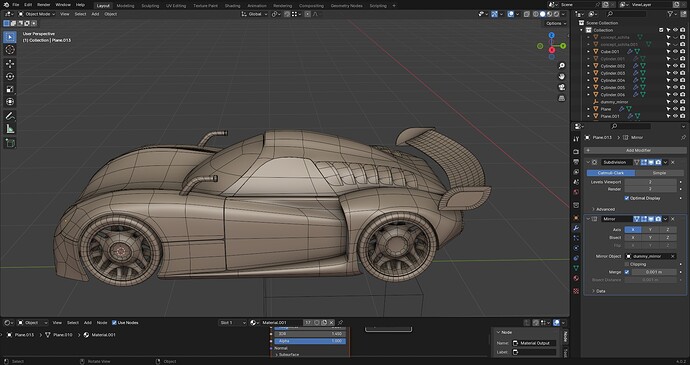This screenshot has height=365, width=690.
Task: Adjust the Levels Viewport value field
Action: [x=650, y=182]
